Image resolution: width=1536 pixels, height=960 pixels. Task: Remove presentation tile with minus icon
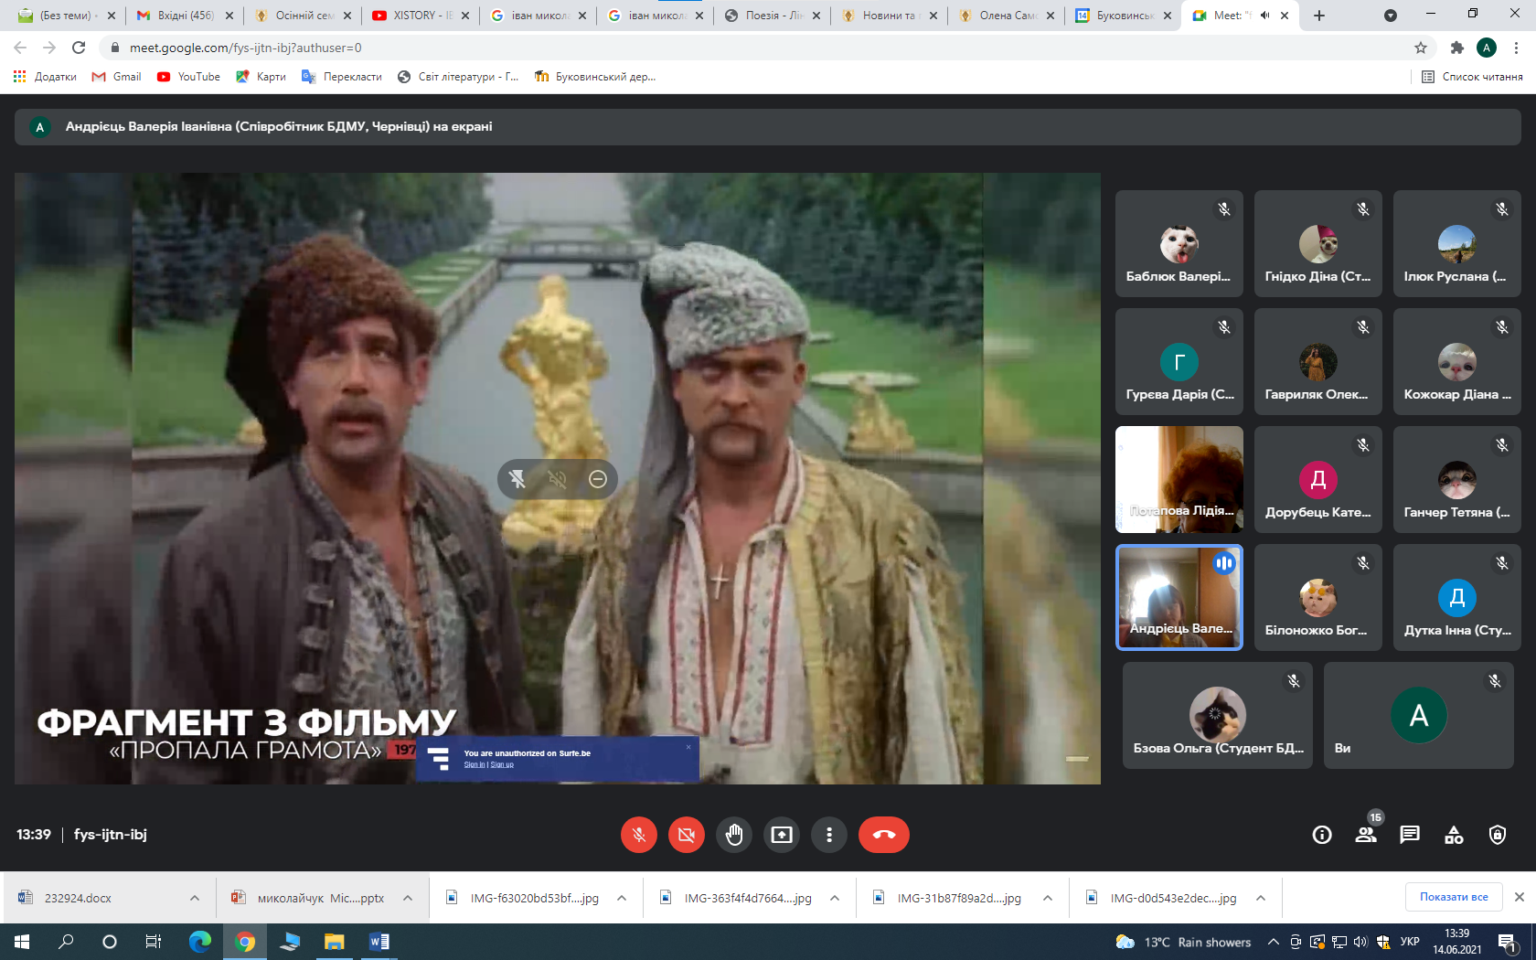[598, 479]
